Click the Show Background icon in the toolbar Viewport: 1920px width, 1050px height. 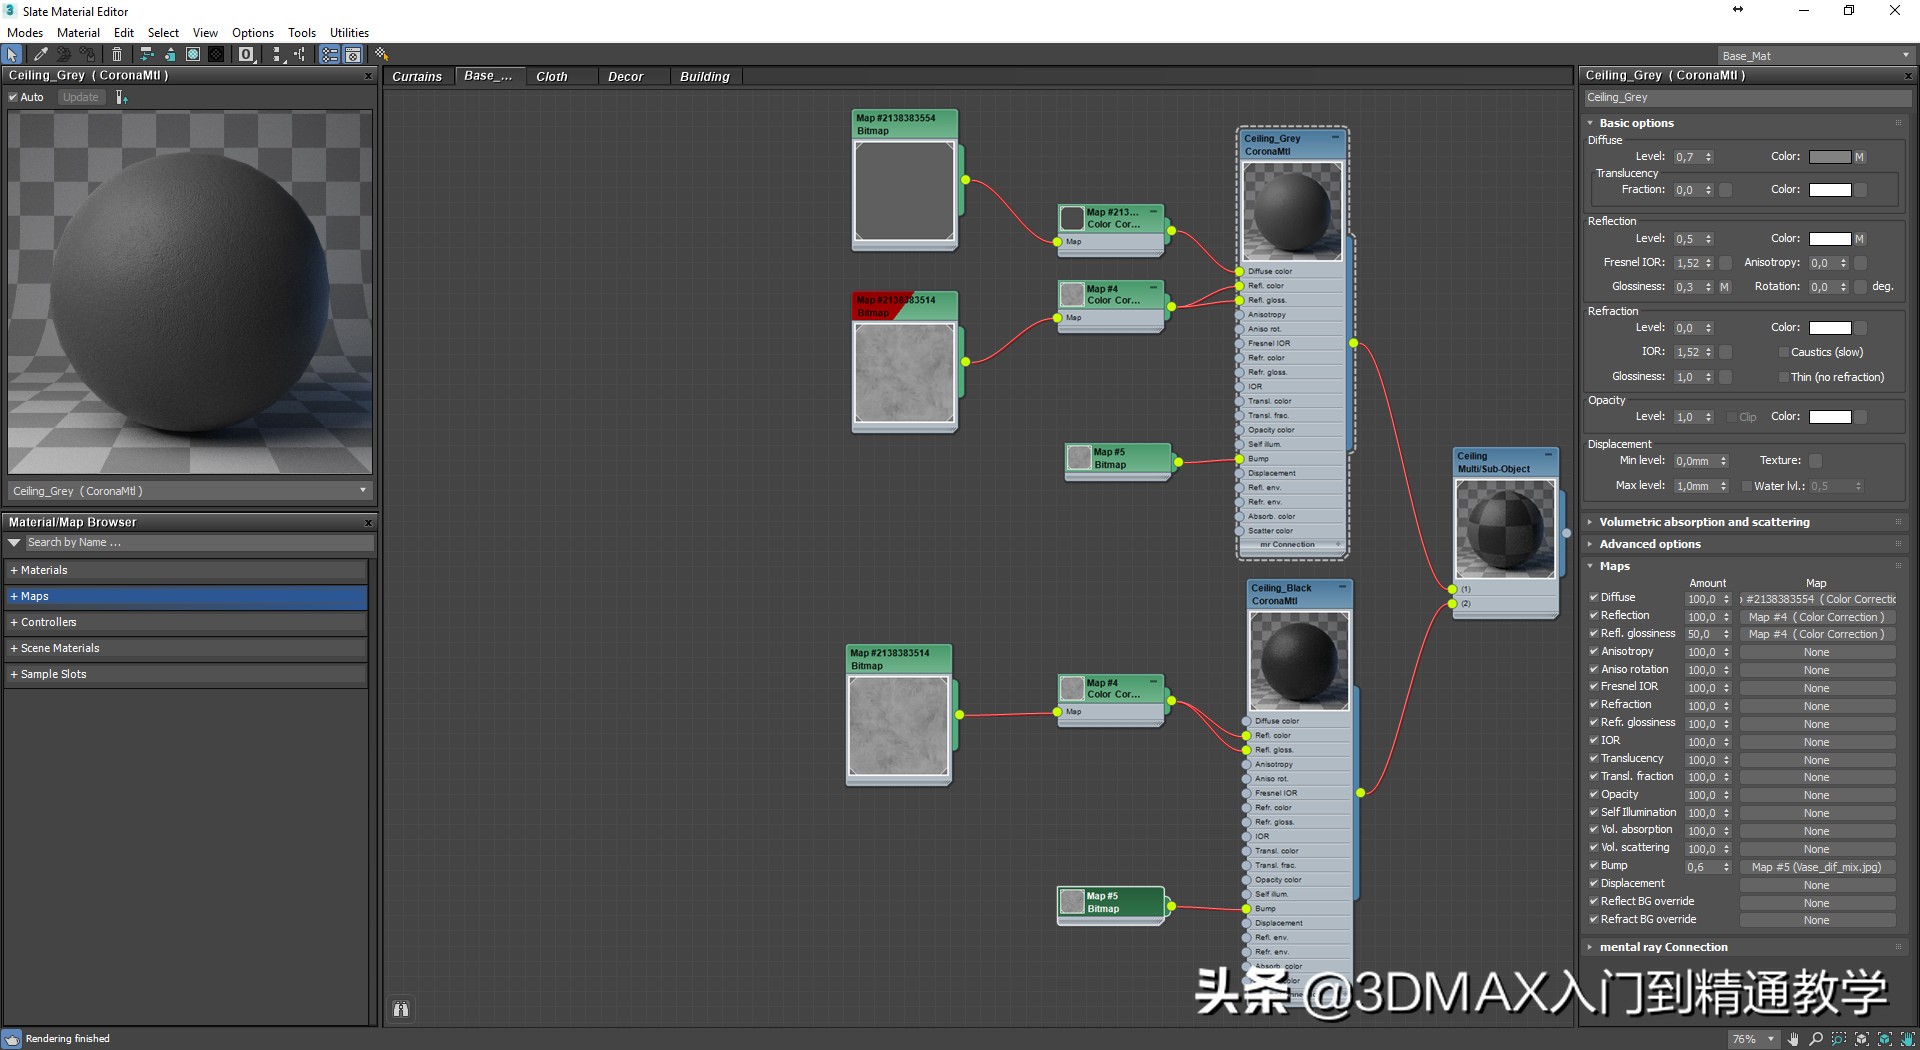pyautogui.click(x=217, y=55)
